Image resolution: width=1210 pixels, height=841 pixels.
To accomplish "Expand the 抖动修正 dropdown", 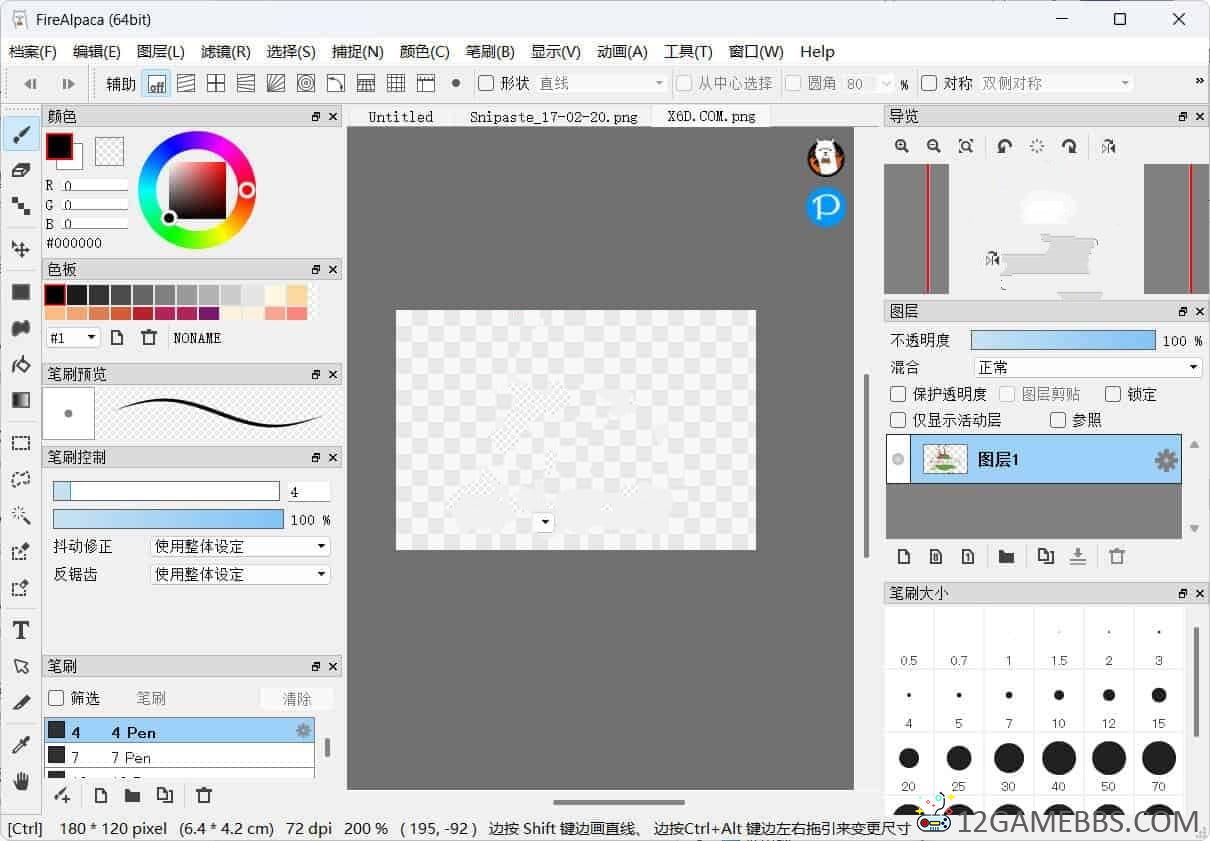I will (x=239, y=546).
